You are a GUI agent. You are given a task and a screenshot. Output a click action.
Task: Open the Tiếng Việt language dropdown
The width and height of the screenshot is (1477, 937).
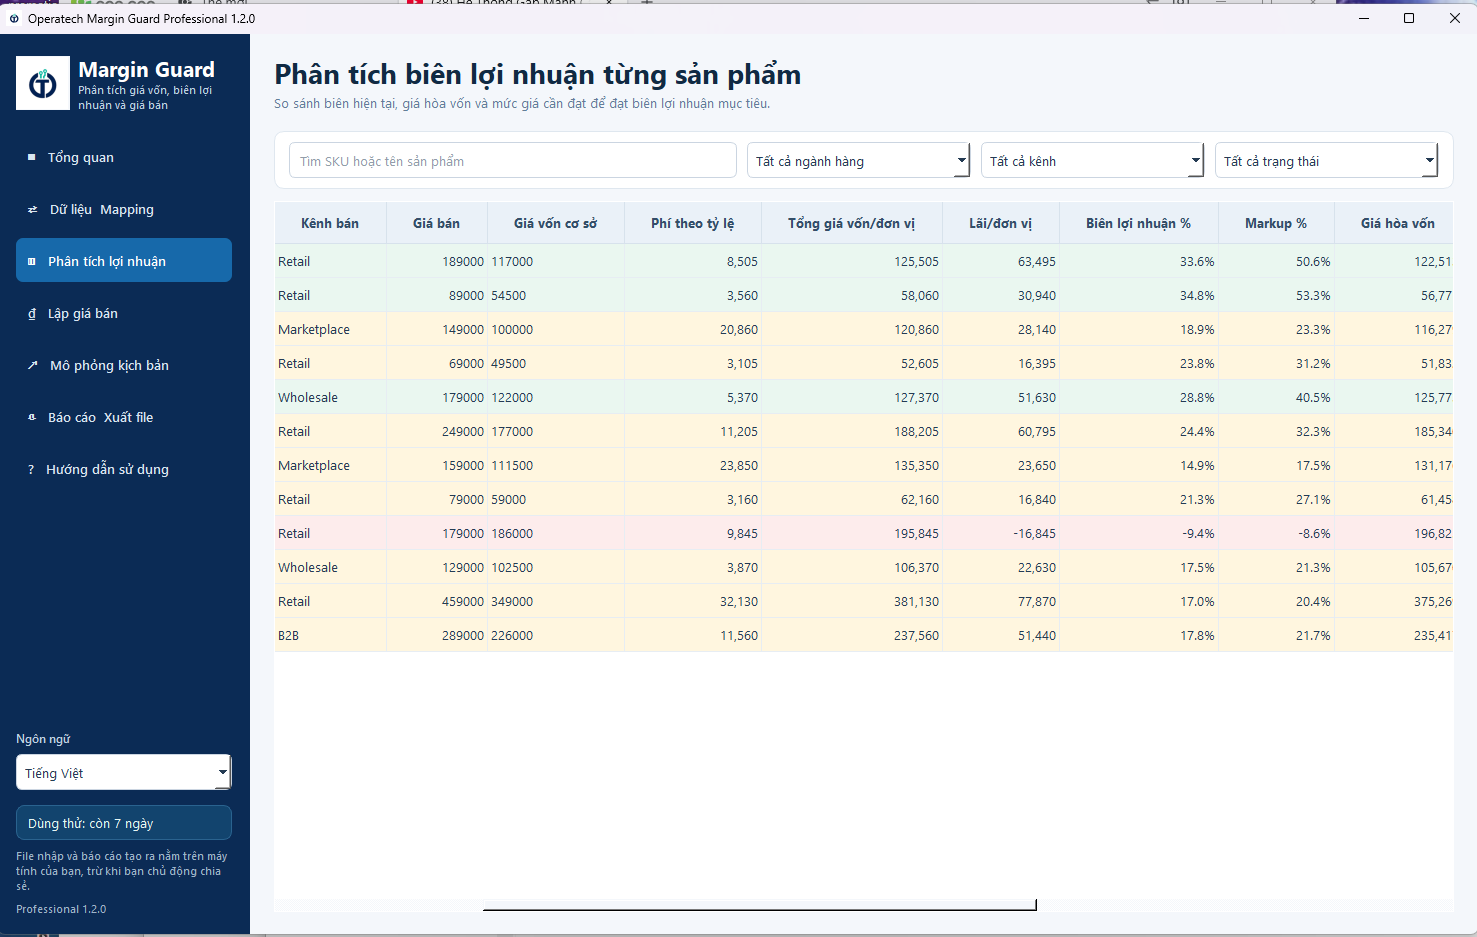[x=124, y=773]
